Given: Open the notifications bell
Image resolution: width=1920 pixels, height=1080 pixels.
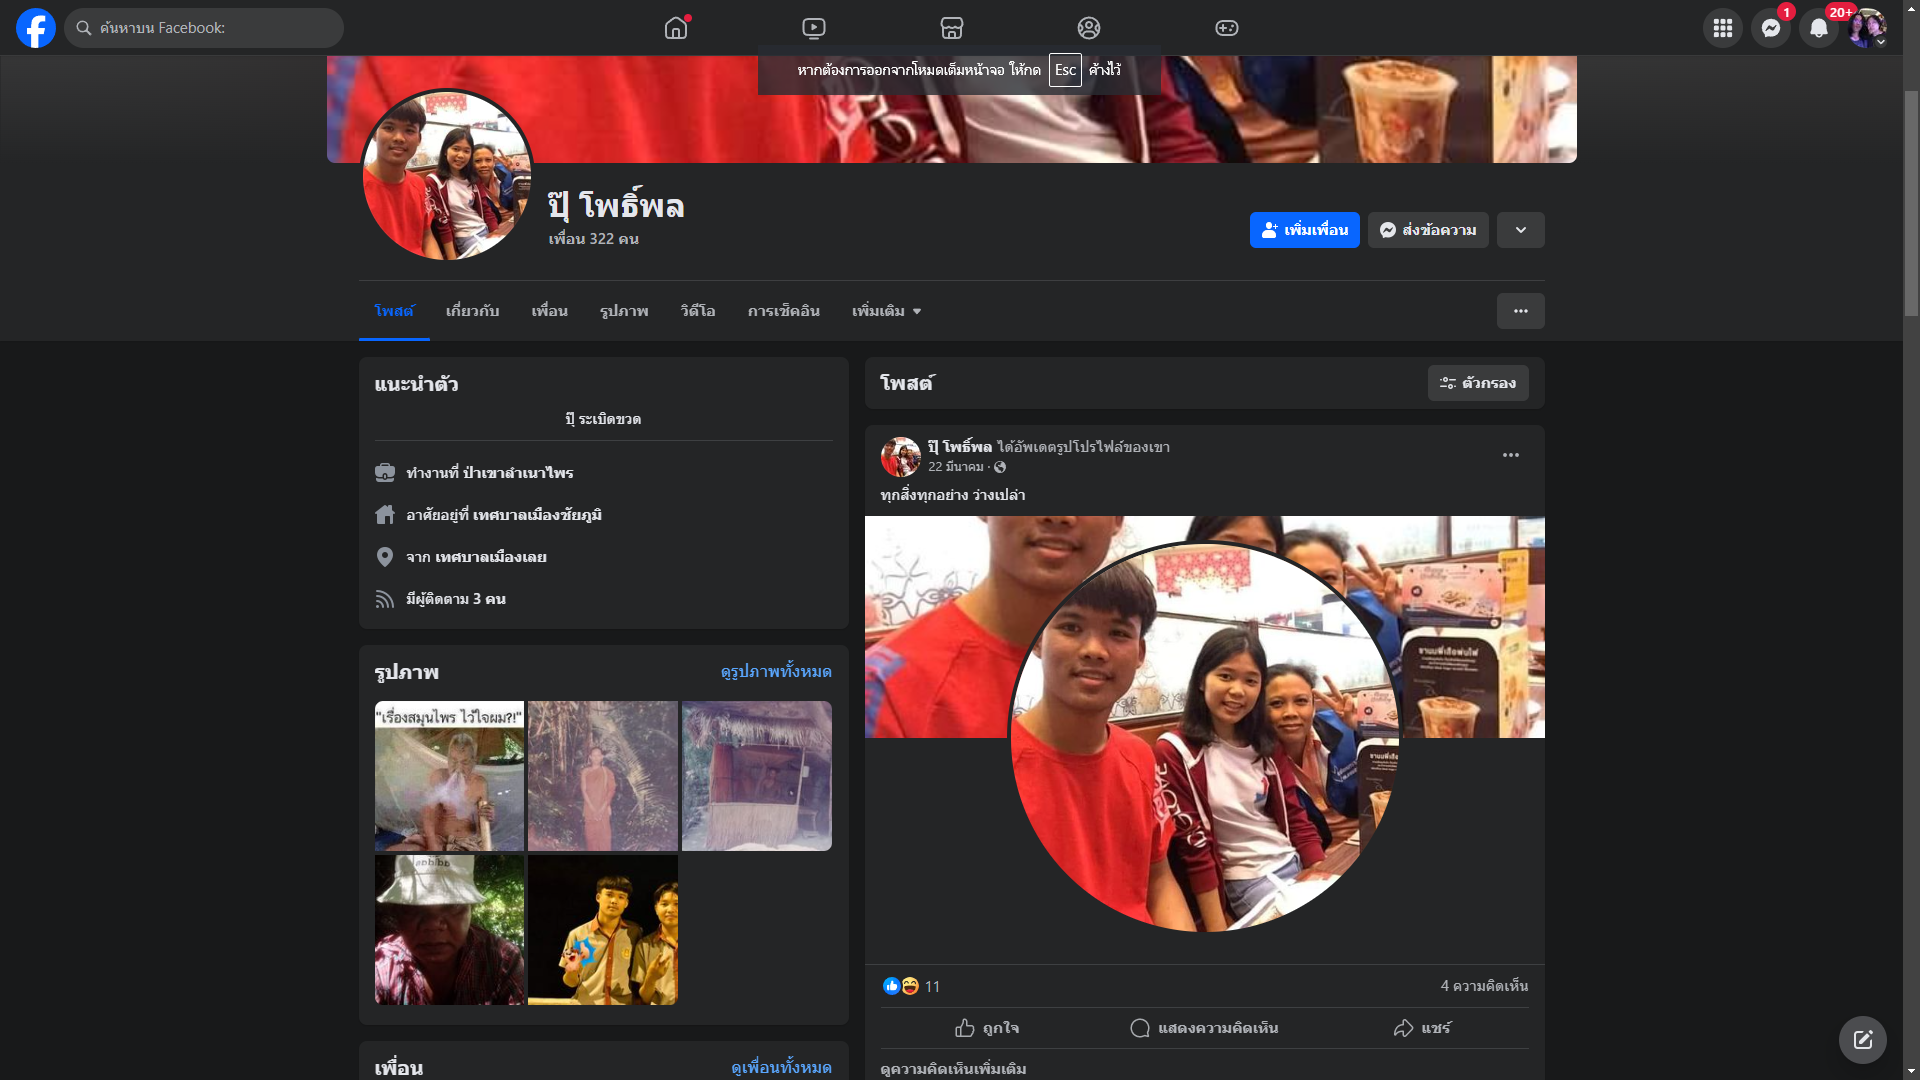Looking at the screenshot, I should pyautogui.click(x=1819, y=28).
